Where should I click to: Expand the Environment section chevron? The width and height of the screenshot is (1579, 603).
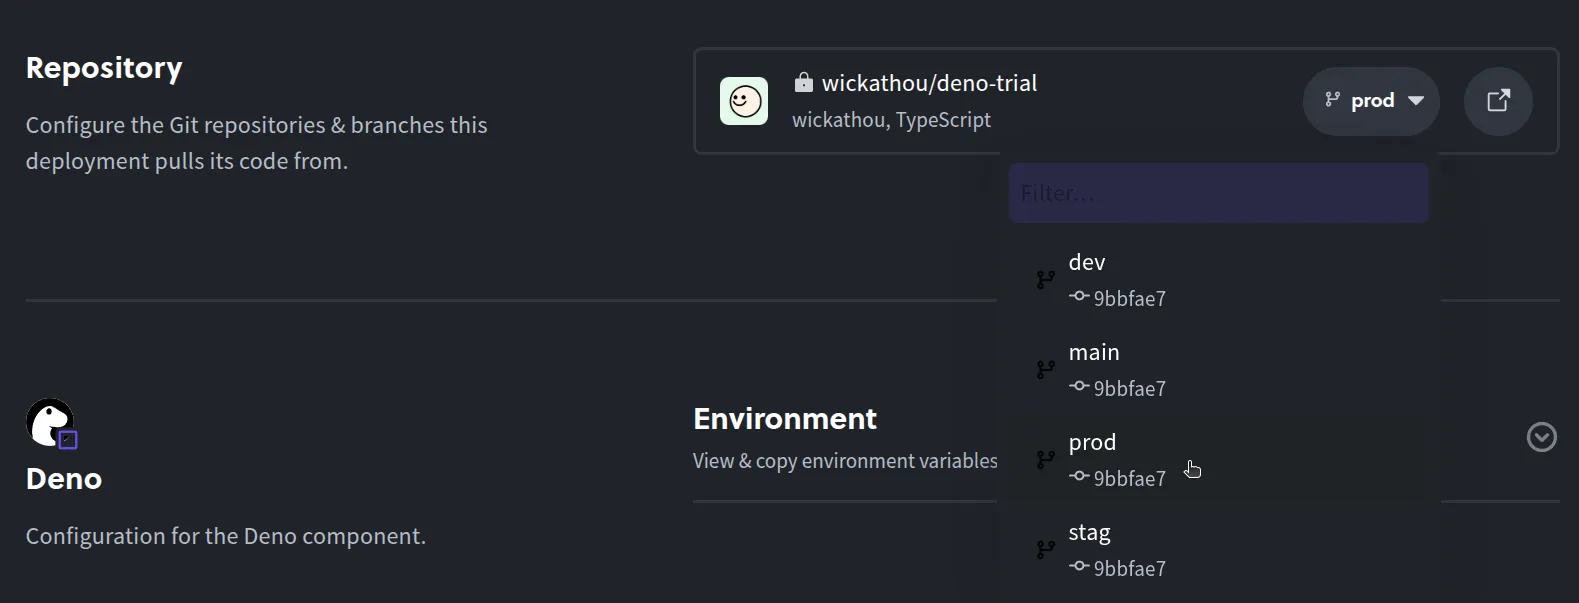click(1541, 437)
